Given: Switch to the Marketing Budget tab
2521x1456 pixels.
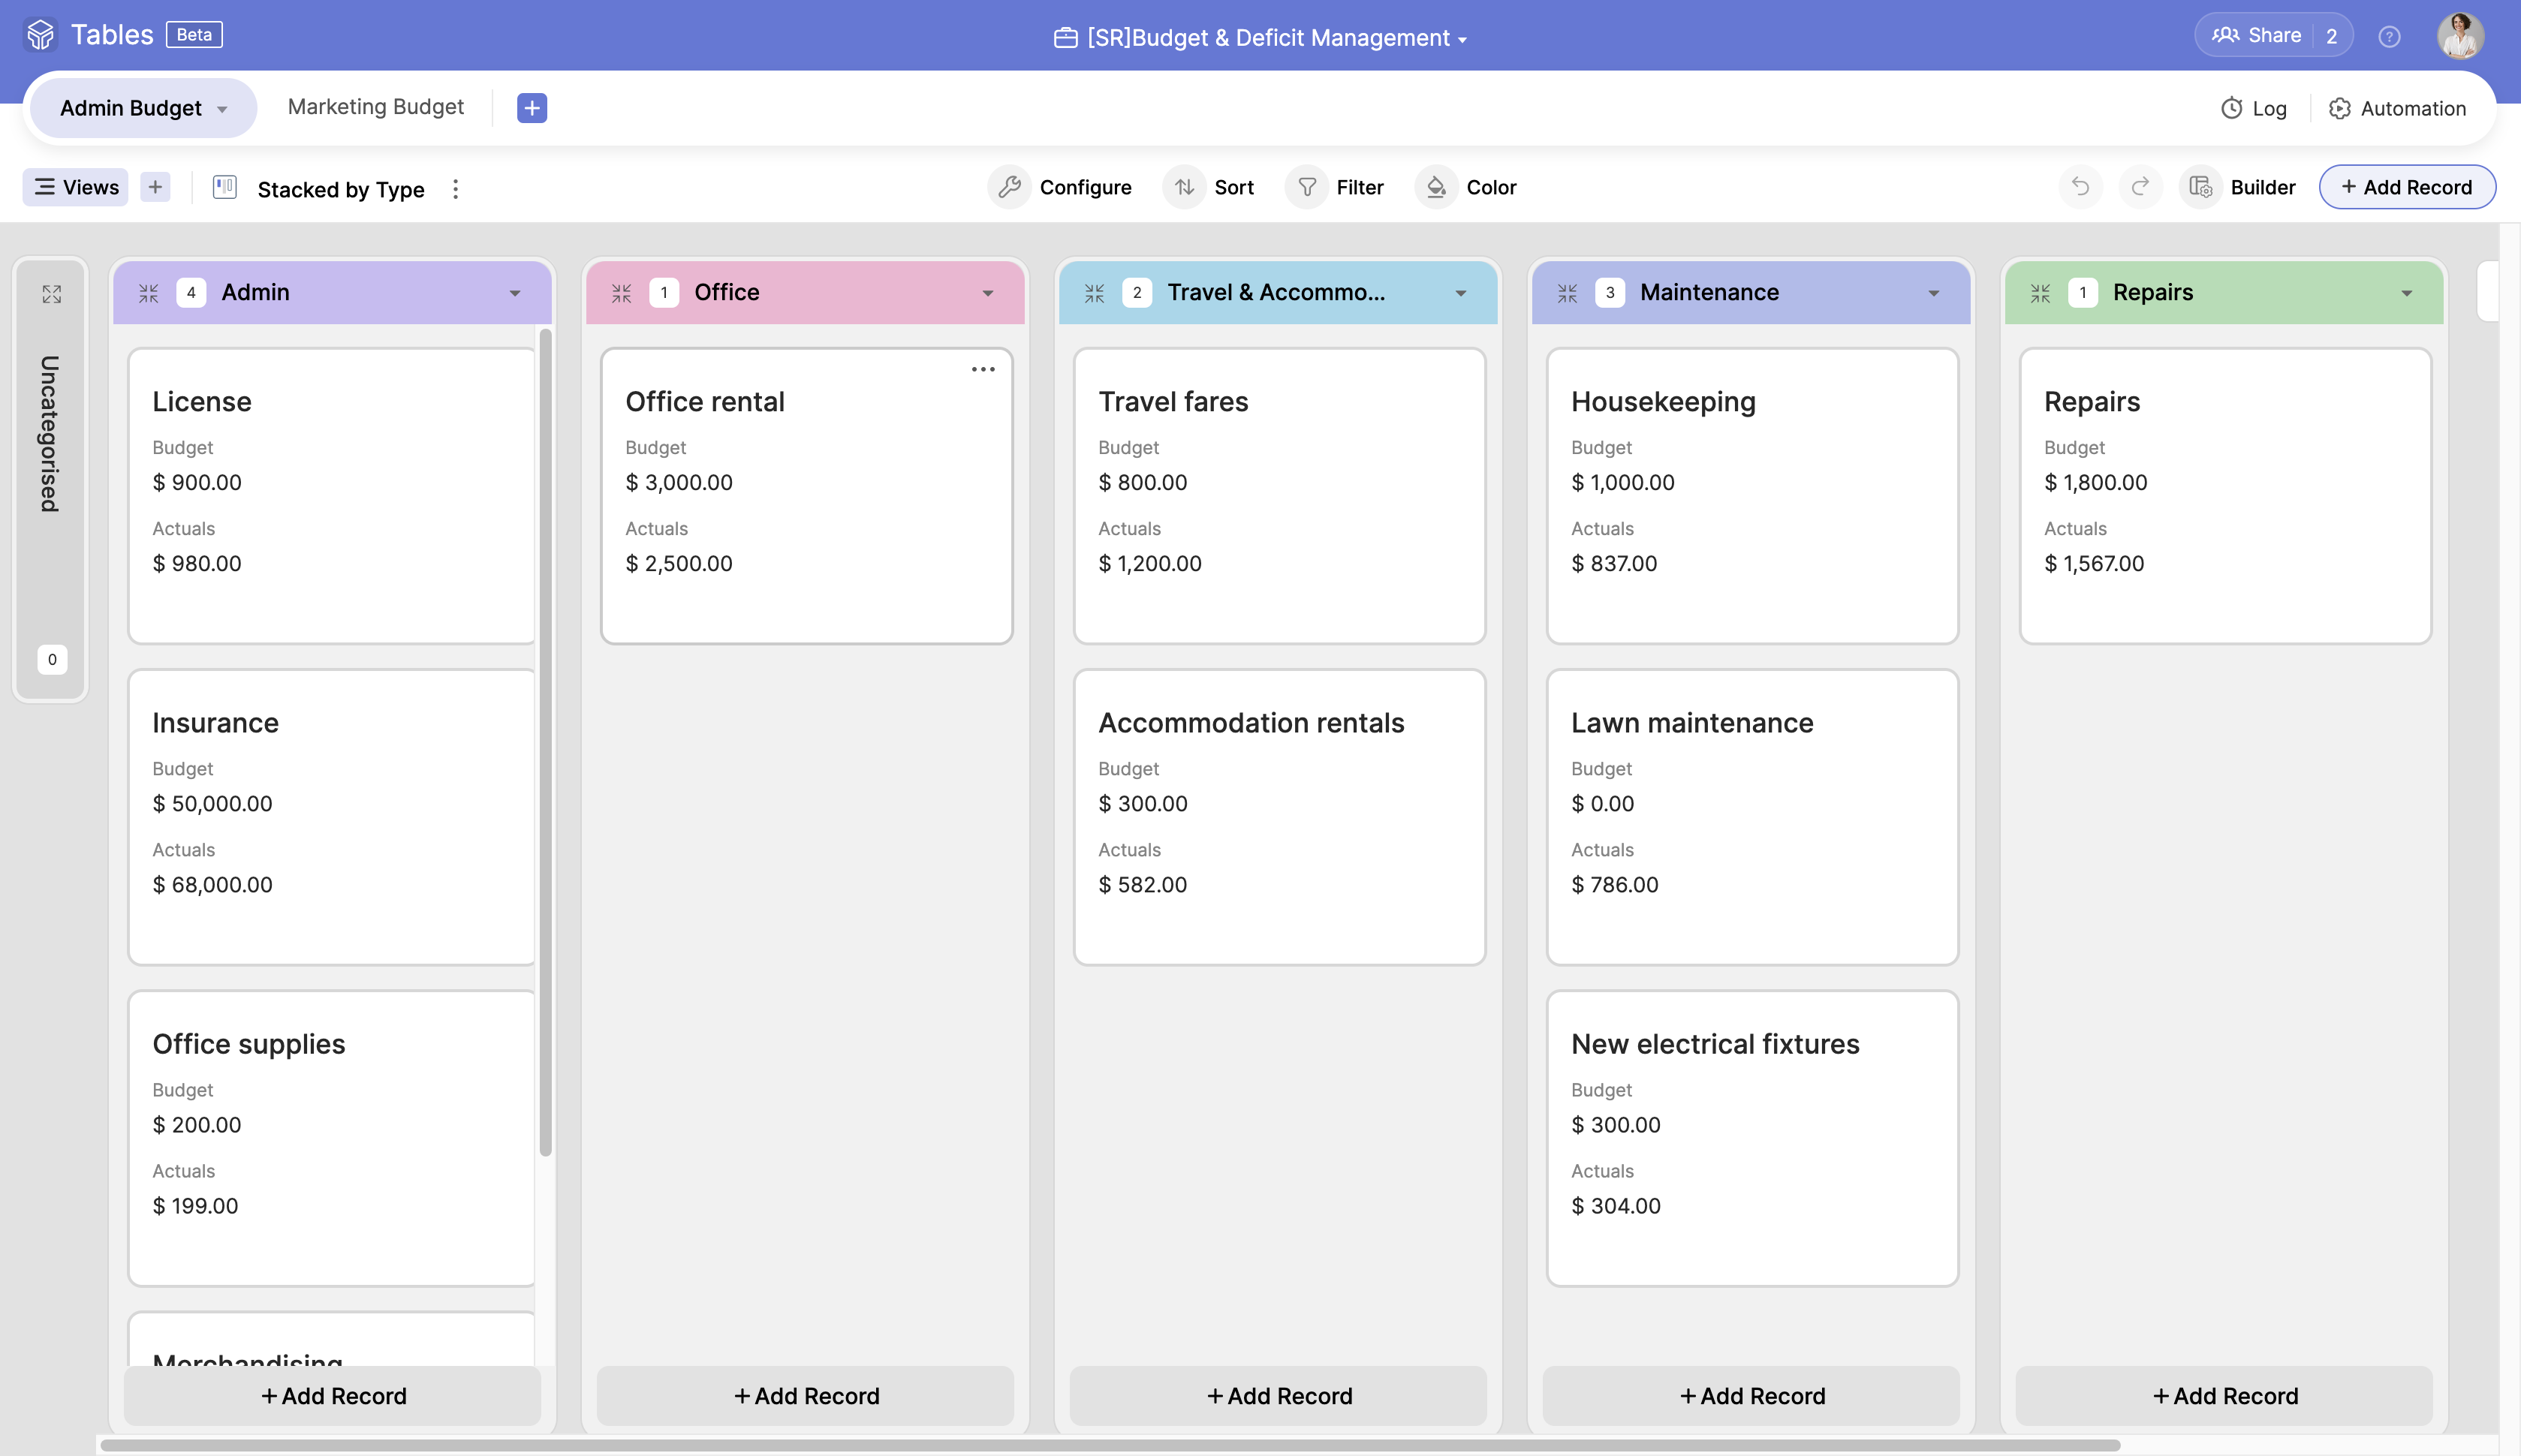Looking at the screenshot, I should point(376,106).
